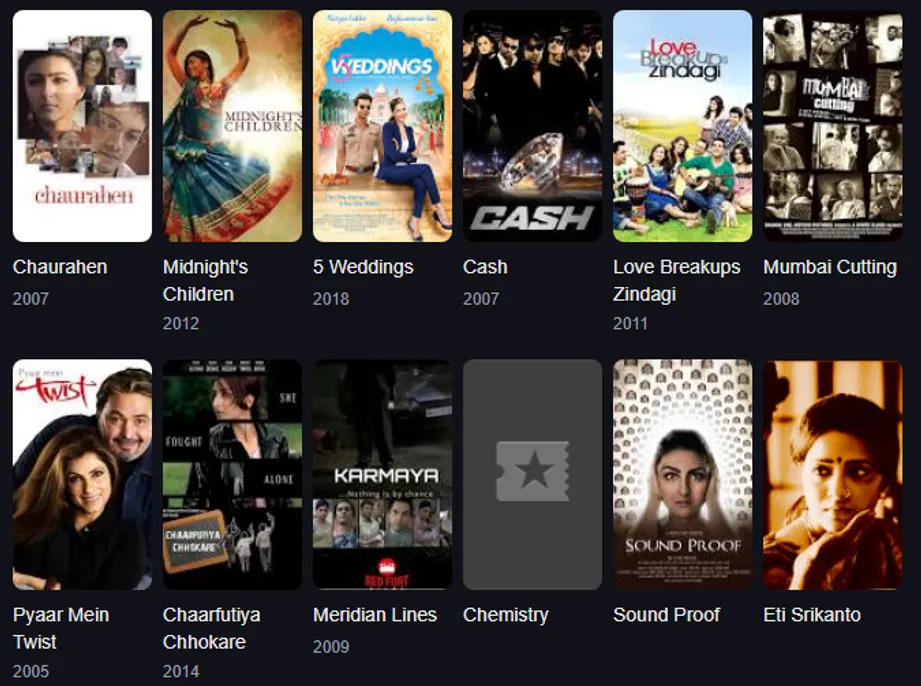Select the Midnight's Children poster

coord(232,126)
